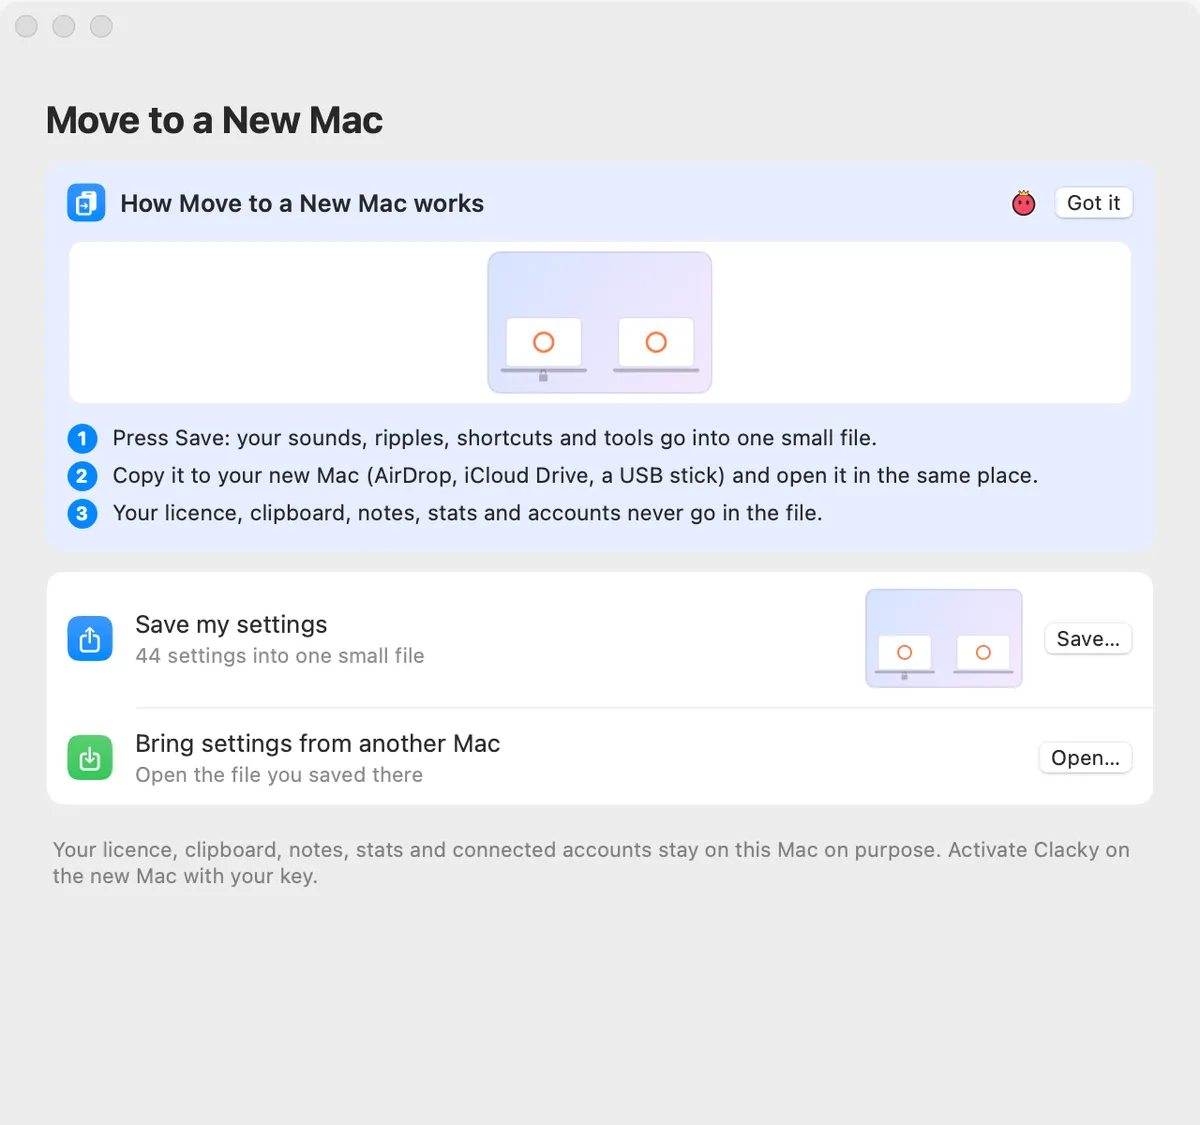Image resolution: width=1200 pixels, height=1125 pixels.
Task: Open settings file with Open... button
Action: [x=1085, y=758]
